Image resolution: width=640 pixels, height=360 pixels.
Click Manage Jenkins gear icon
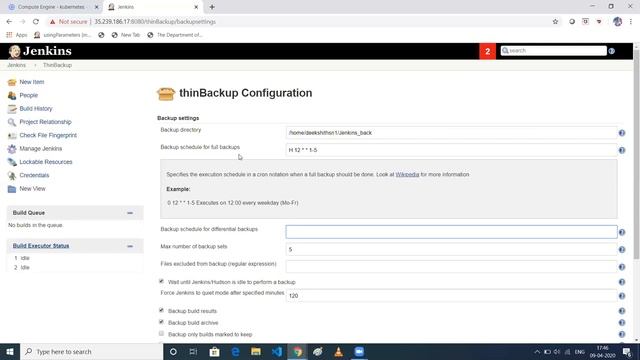click(x=12, y=149)
